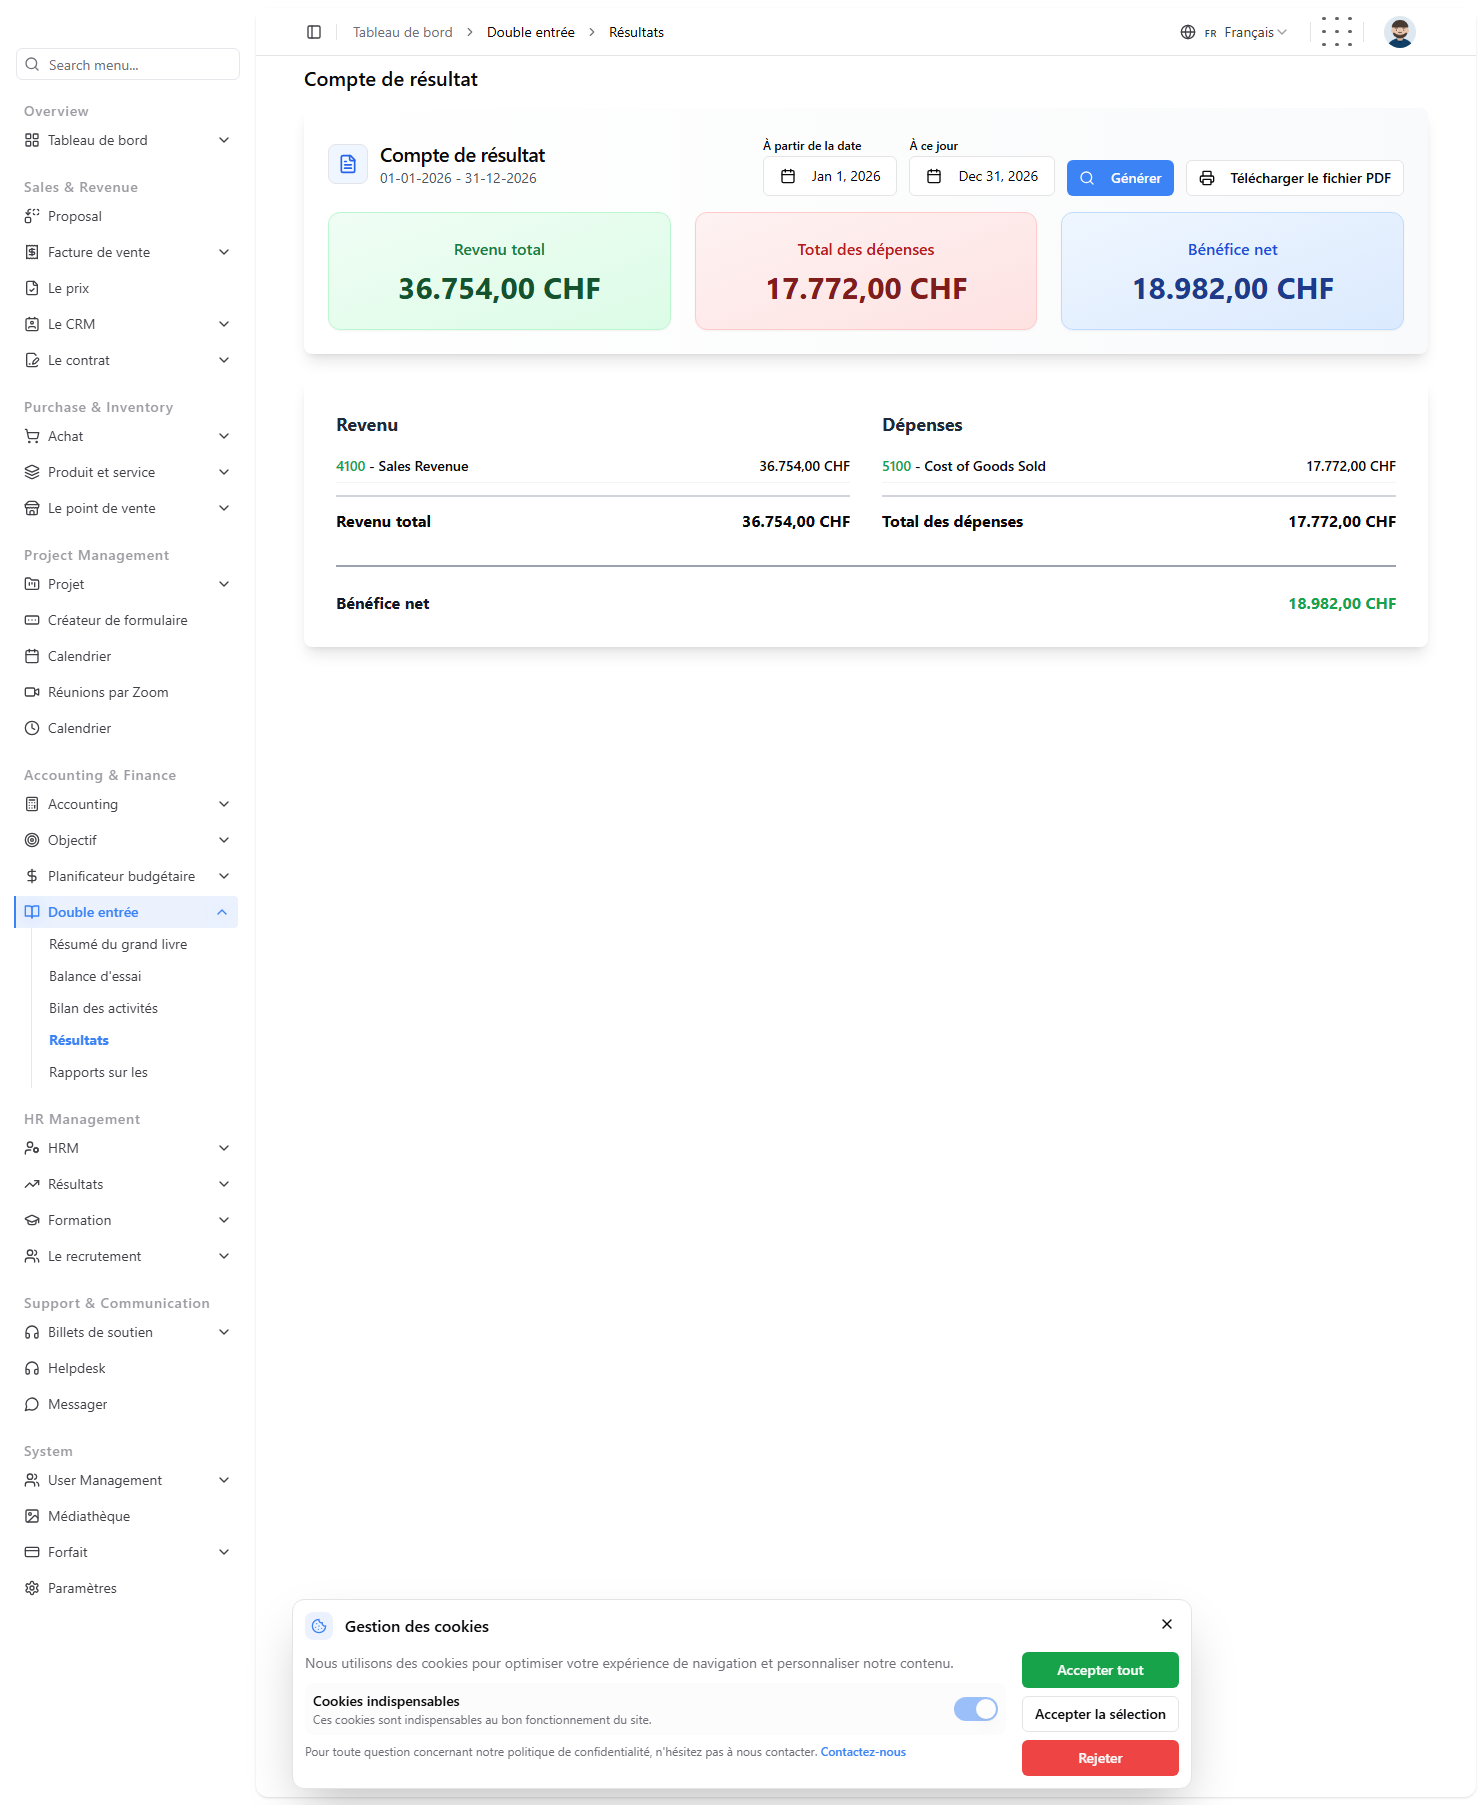
Task: Click the Proposal sidebar icon
Action: coord(32,216)
